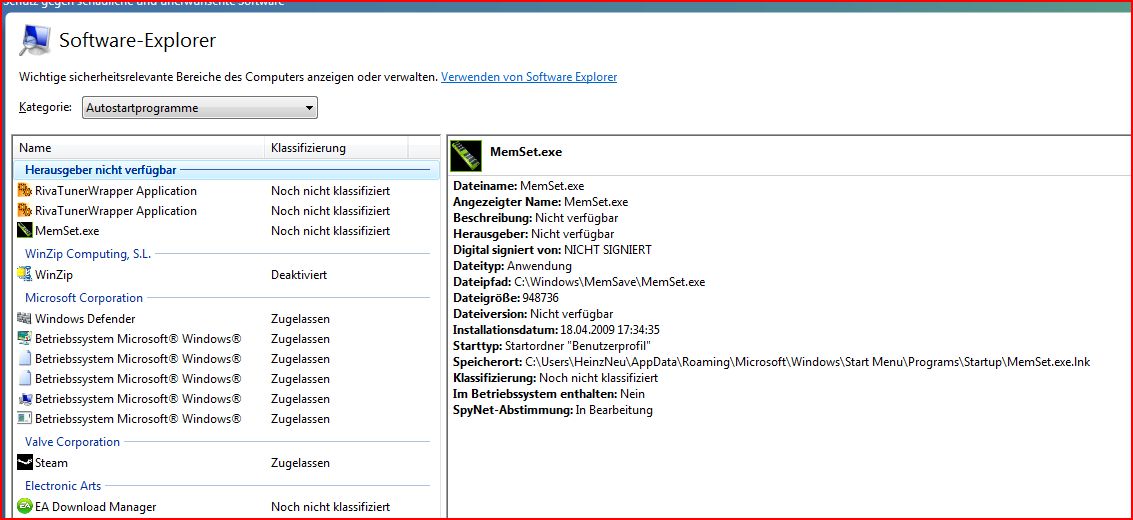Viewport: 1133px width, 520px height.
Task: Click the Angezeigter Name detail line
Action: pos(540,202)
